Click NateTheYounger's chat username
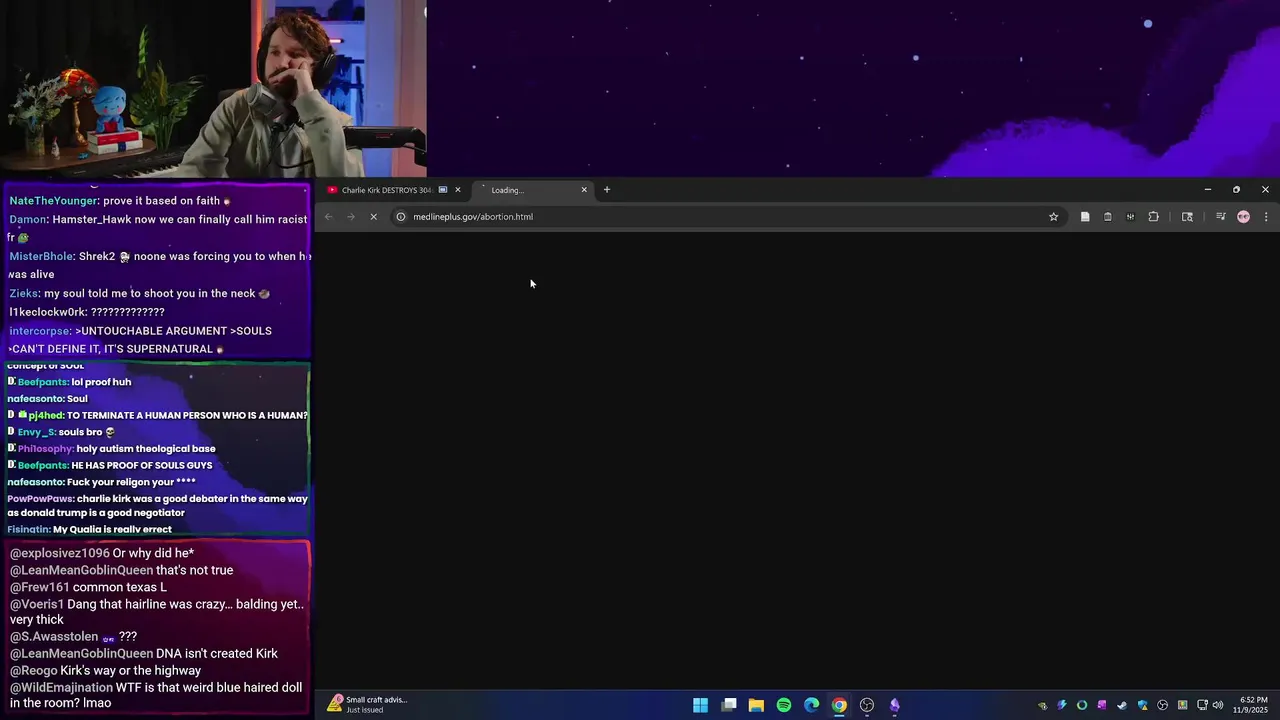Viewport: 1280px width, 720px height. pyautogui.click(x=53, y=201)
